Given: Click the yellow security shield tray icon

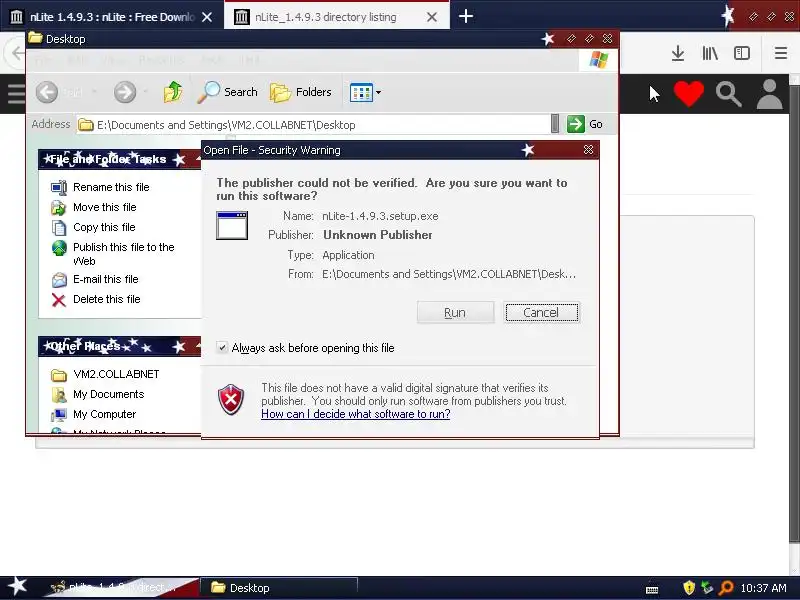Looking at the screenshot, I should tap(689, 588).
